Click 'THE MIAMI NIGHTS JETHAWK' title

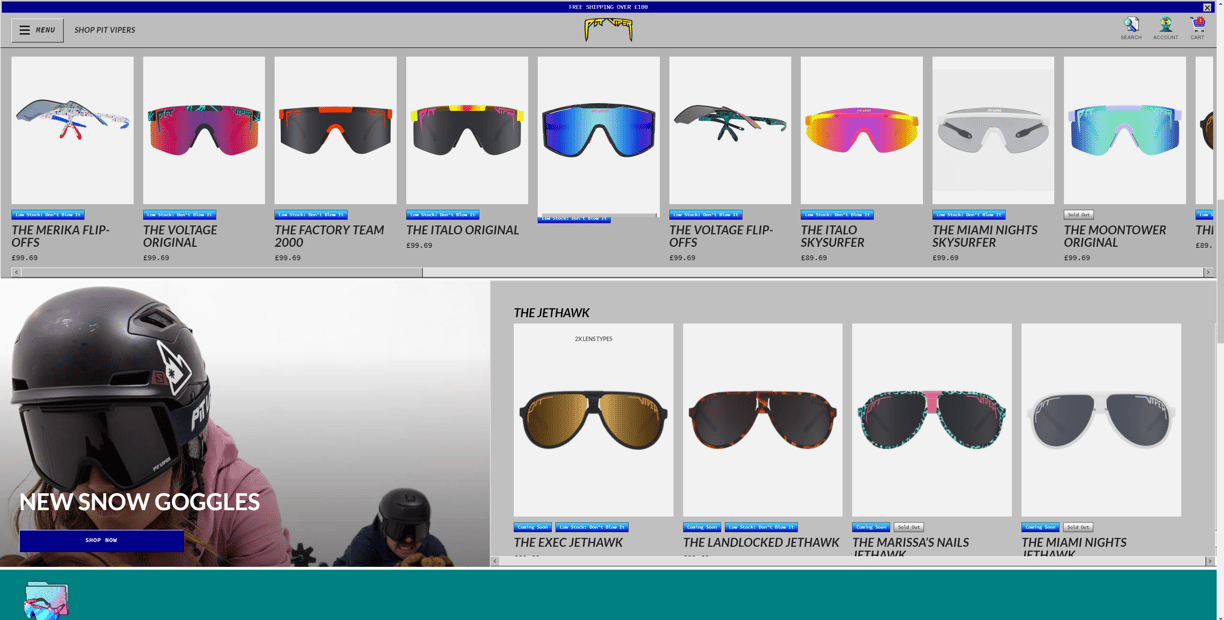(x=1074, y=547)
